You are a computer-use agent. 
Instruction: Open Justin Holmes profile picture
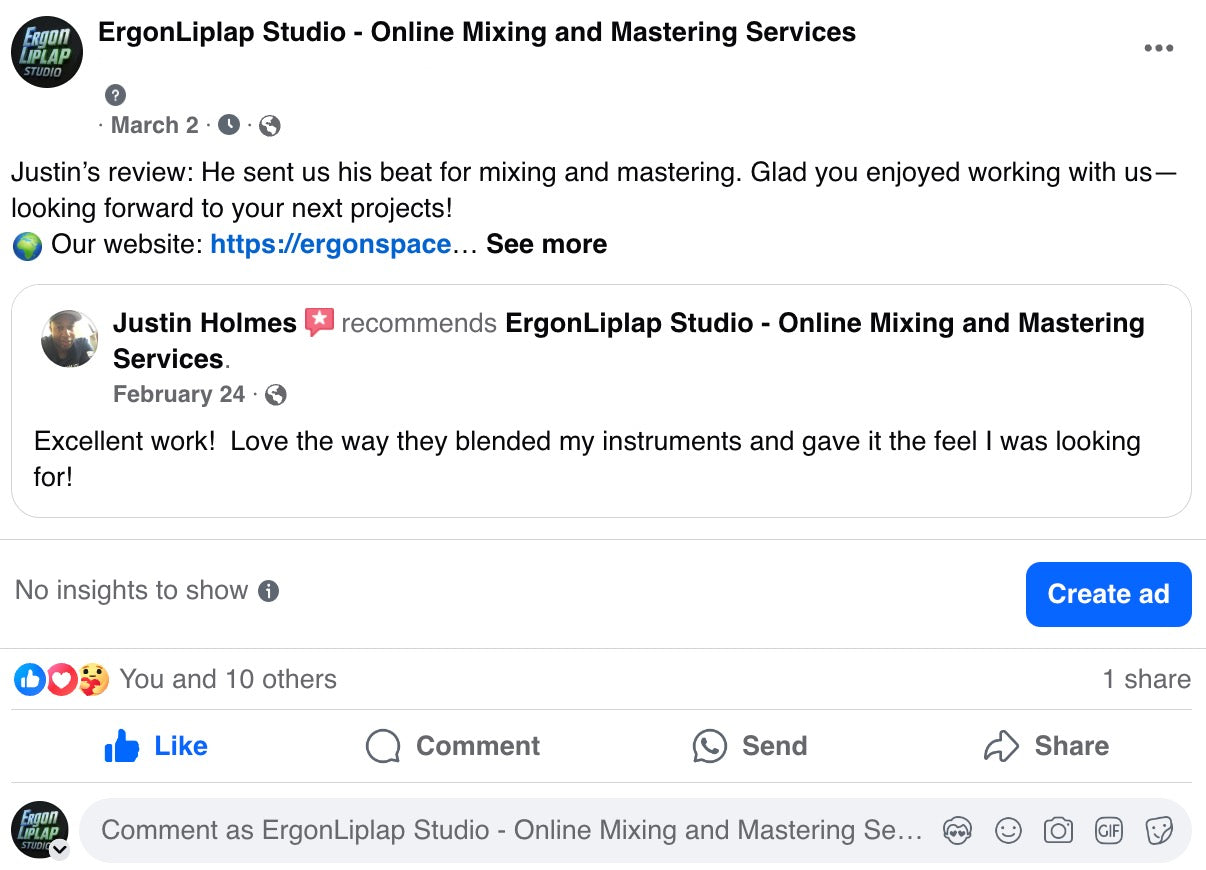click(x=70, y=339)
